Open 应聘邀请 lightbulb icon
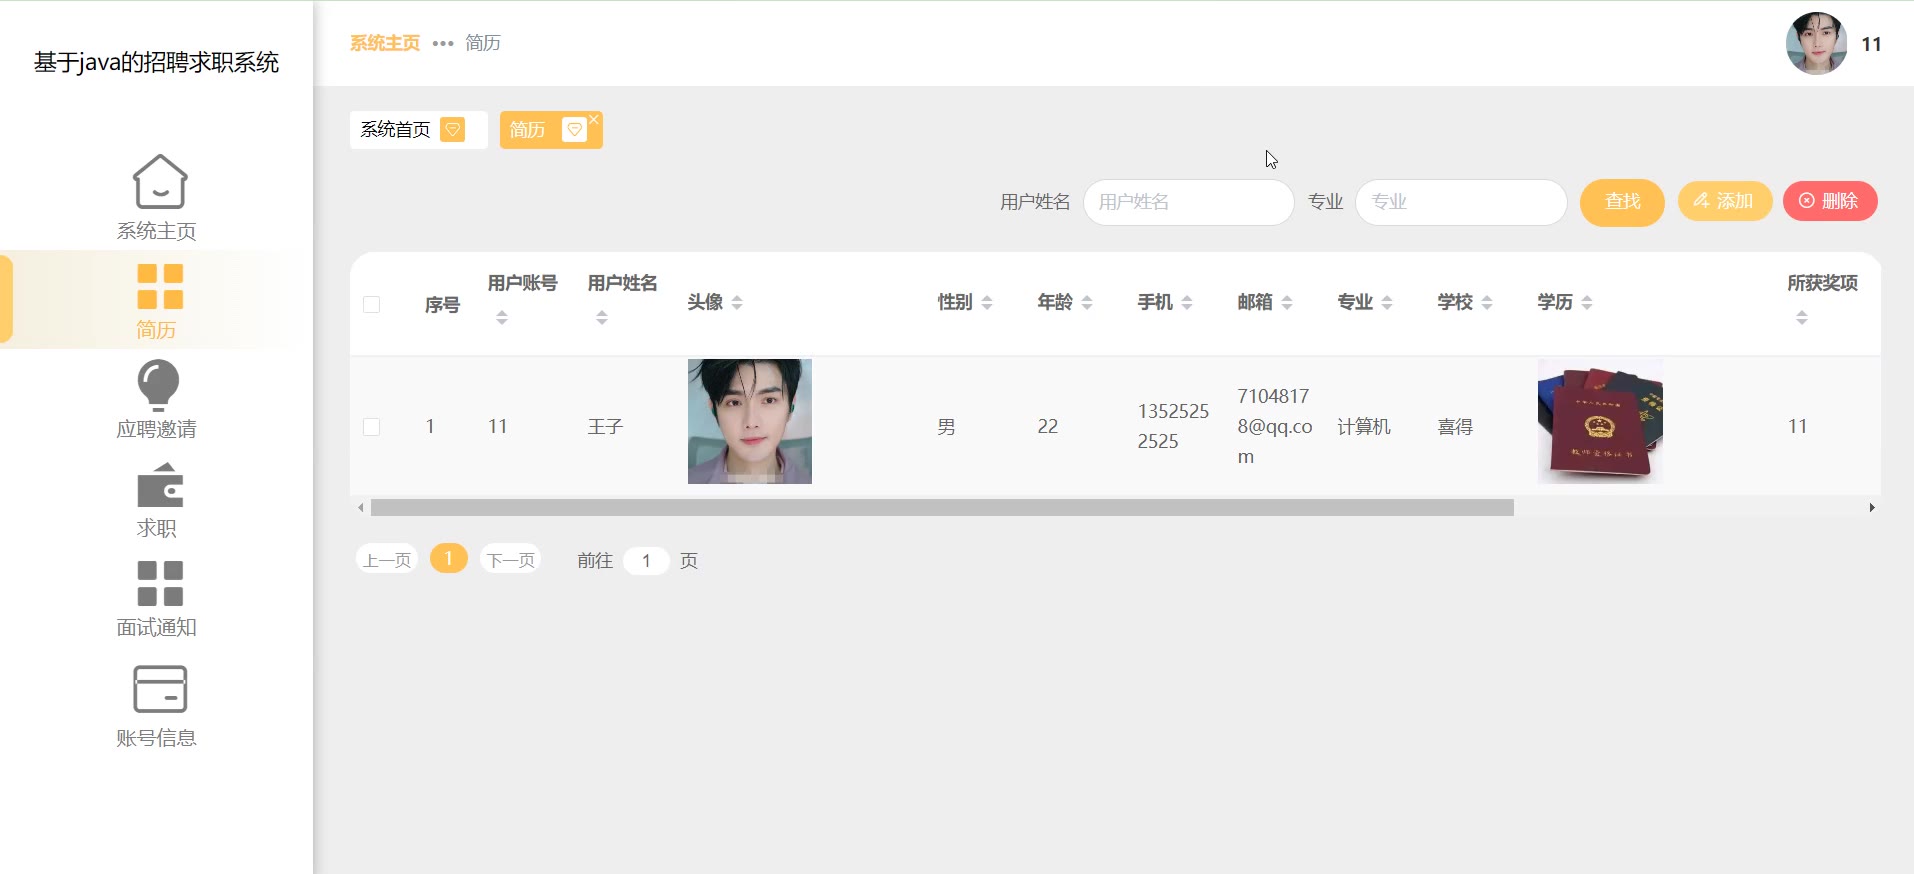Screen dimensions: 1914x874 point(158,385)
